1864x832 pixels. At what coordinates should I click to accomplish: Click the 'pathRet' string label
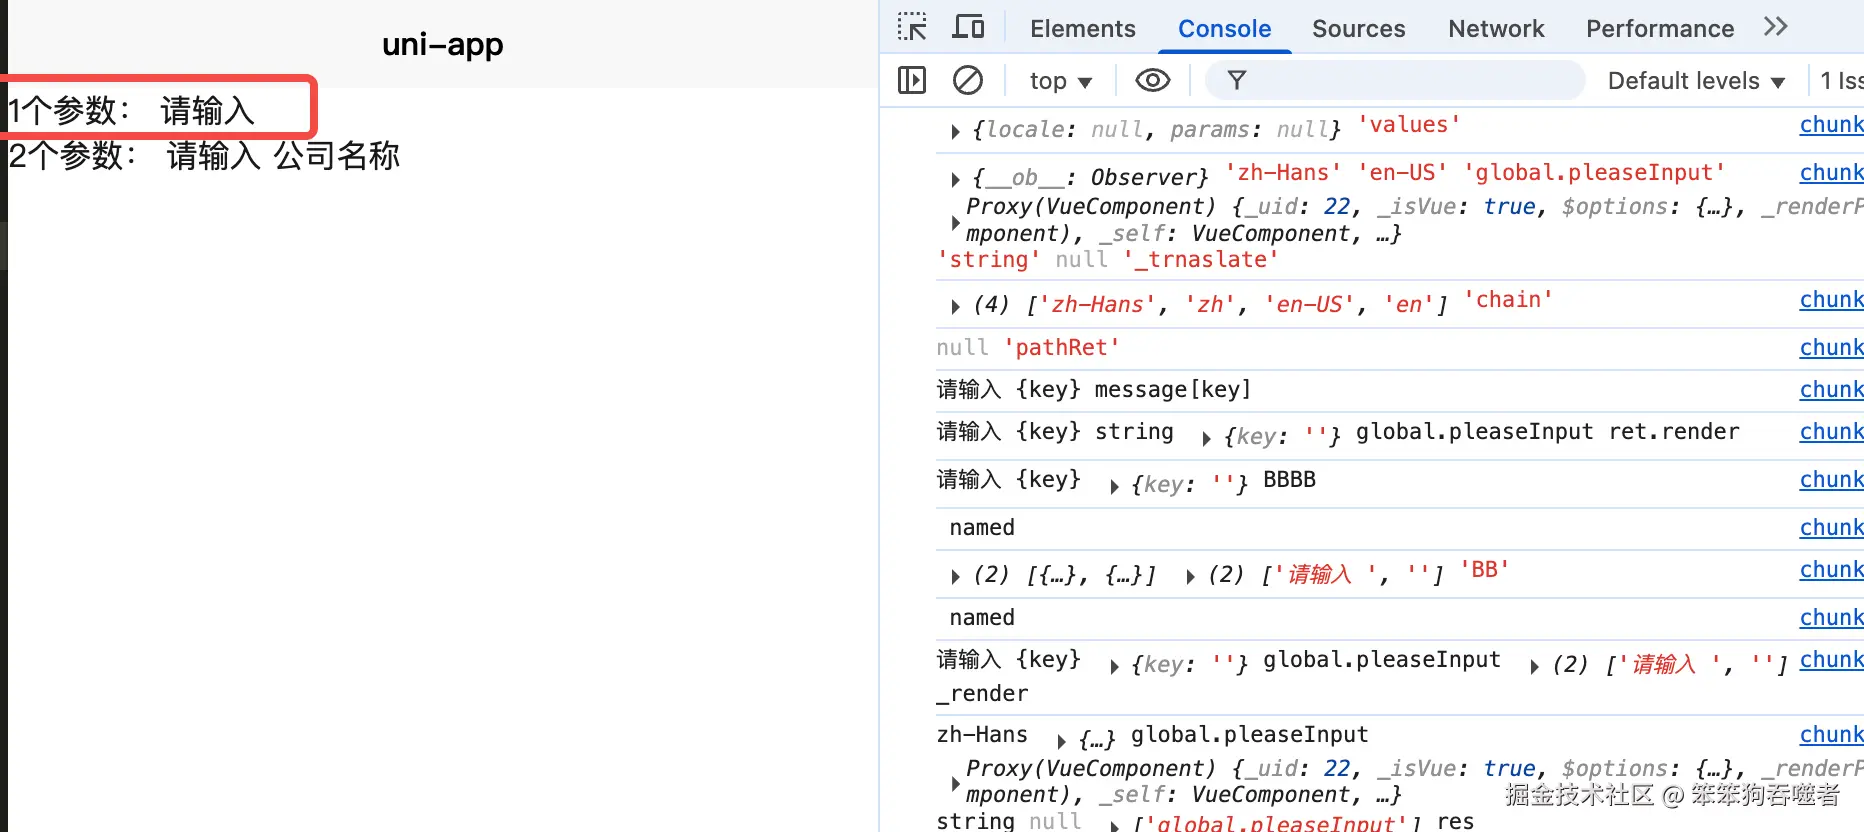point(1061,348)
